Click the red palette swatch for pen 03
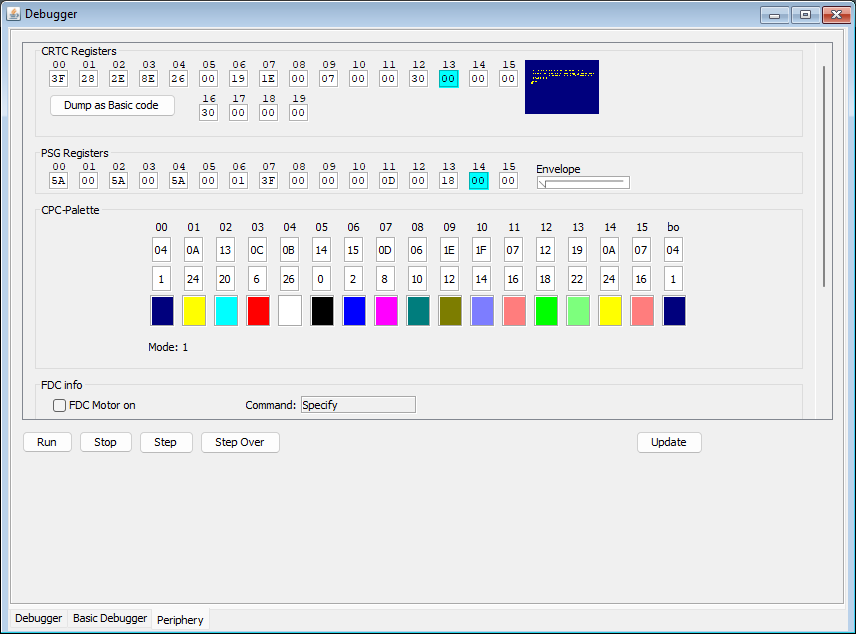The image size is (856, 634). 258,311
